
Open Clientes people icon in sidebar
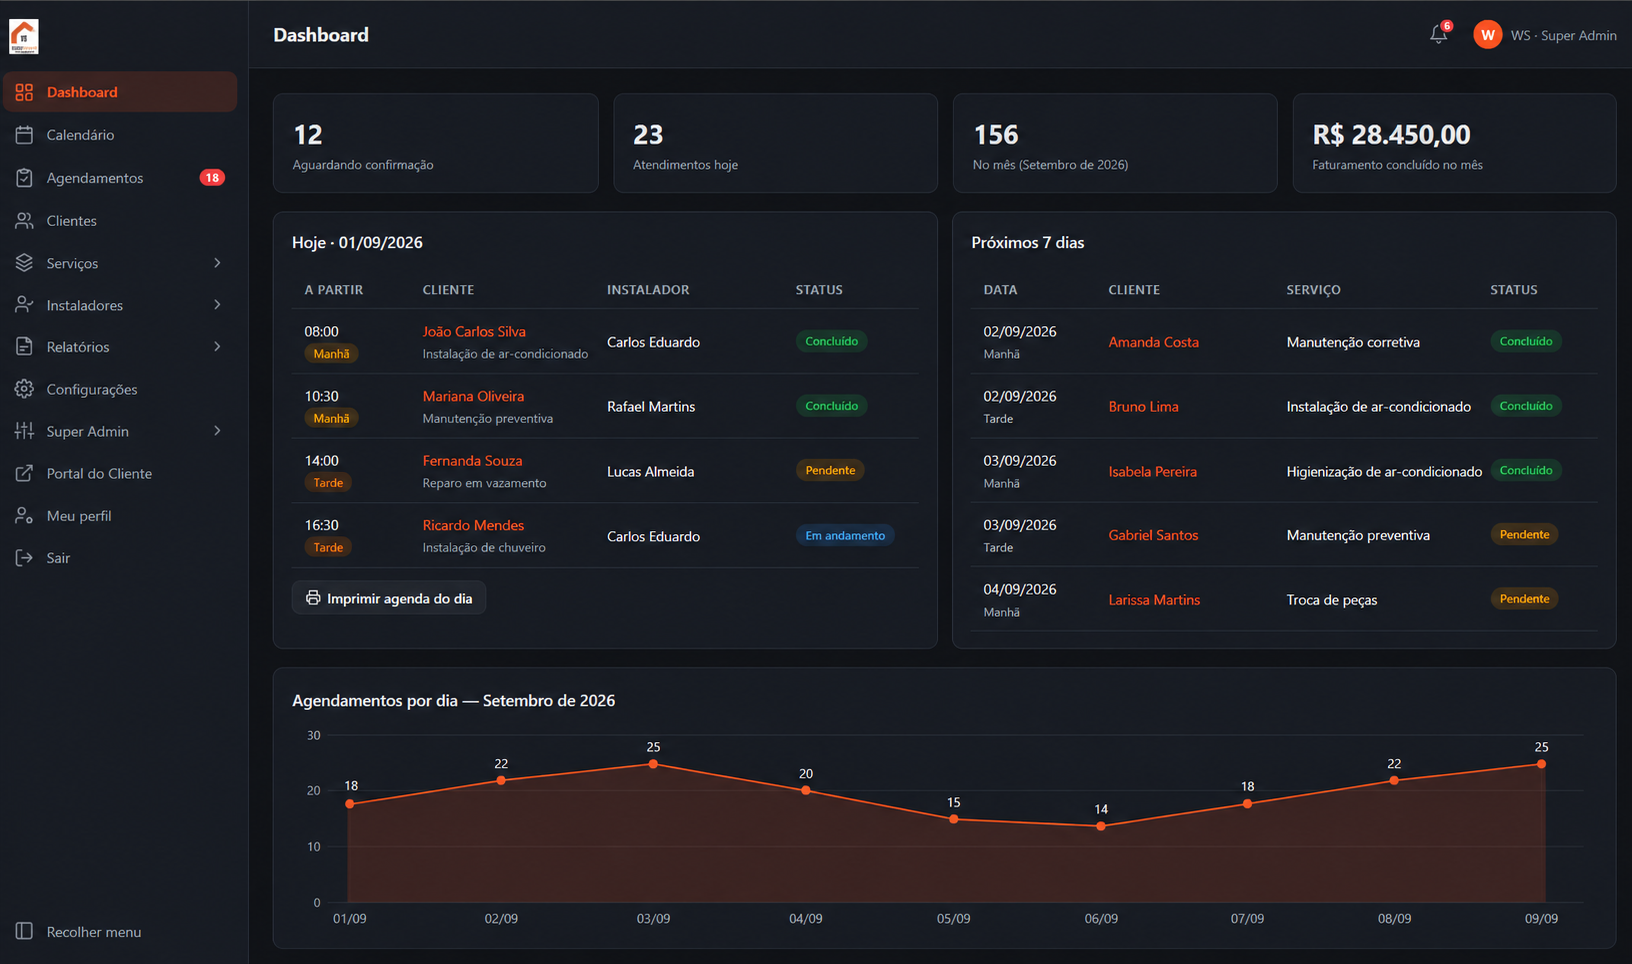click(x=24, y=221)
